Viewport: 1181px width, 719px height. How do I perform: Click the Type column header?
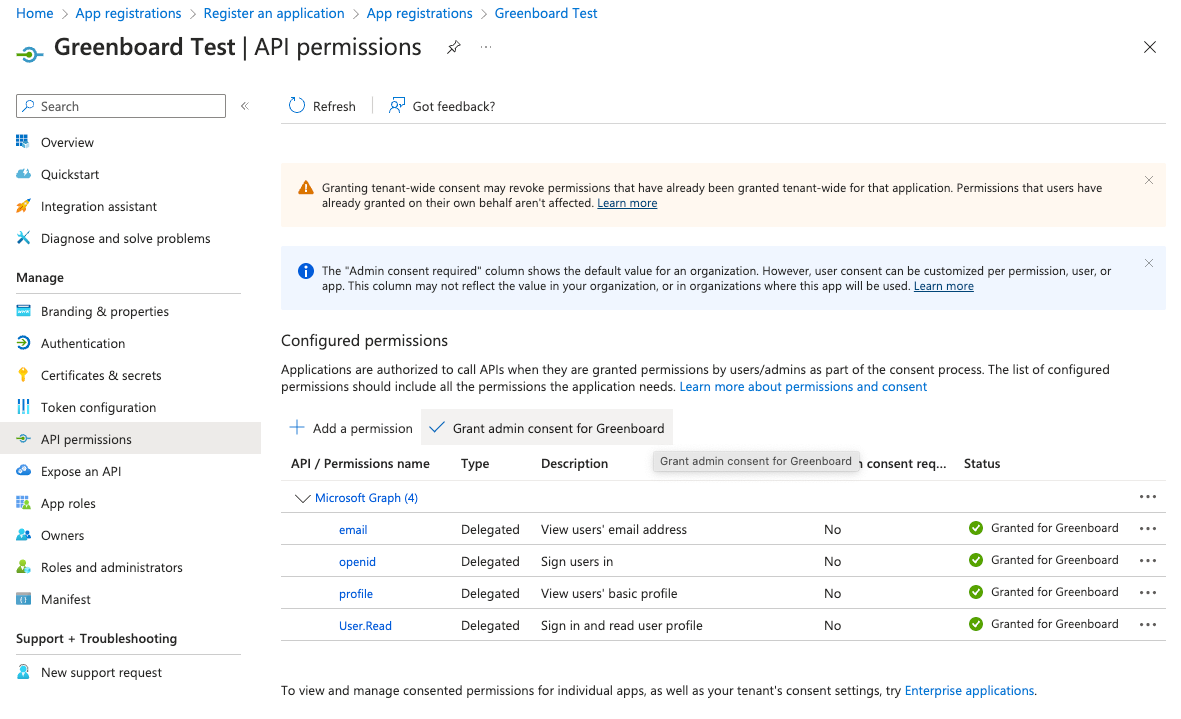(x=475, y=464)
